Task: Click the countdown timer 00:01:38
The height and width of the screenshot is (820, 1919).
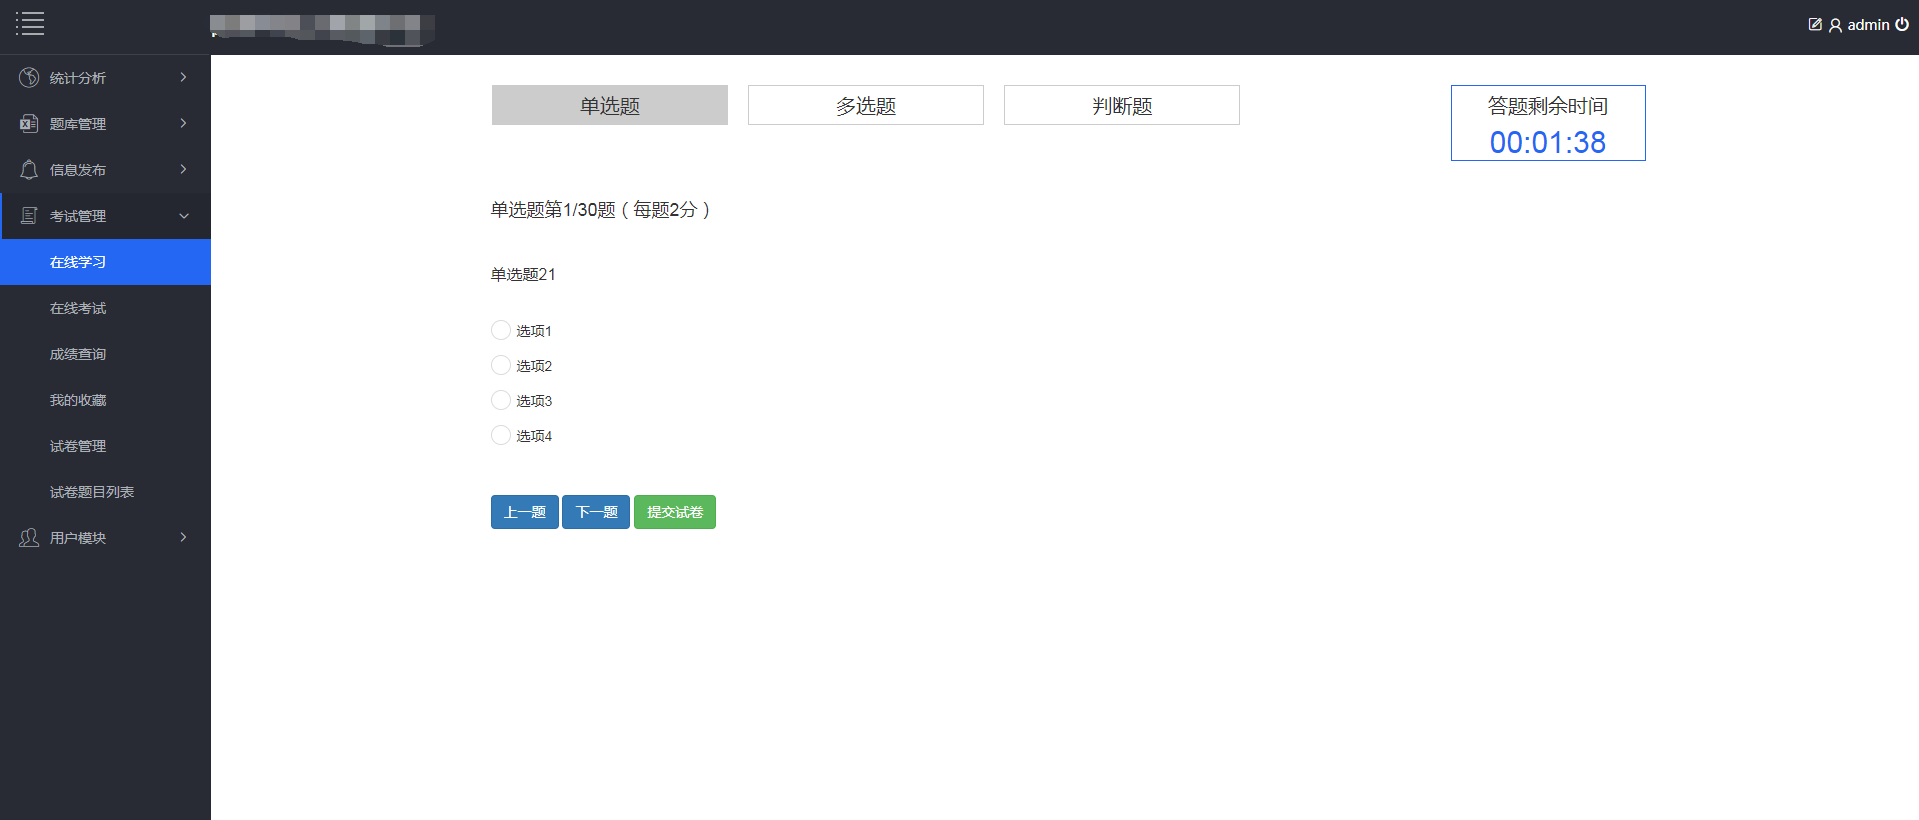Action: pyautogui.click(x=1548, y=142)
